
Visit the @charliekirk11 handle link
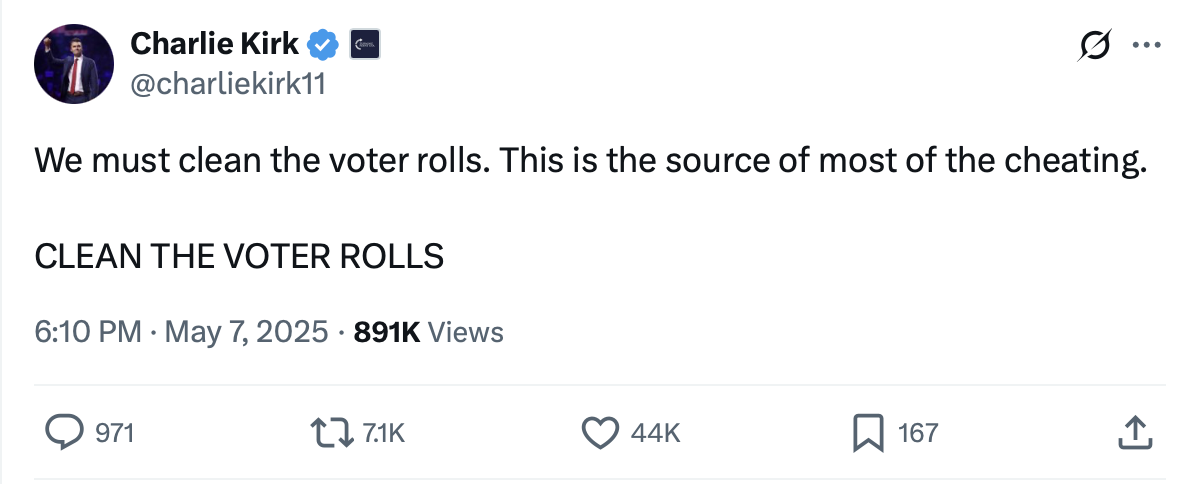pyautogui.click(x=228, y=85)
